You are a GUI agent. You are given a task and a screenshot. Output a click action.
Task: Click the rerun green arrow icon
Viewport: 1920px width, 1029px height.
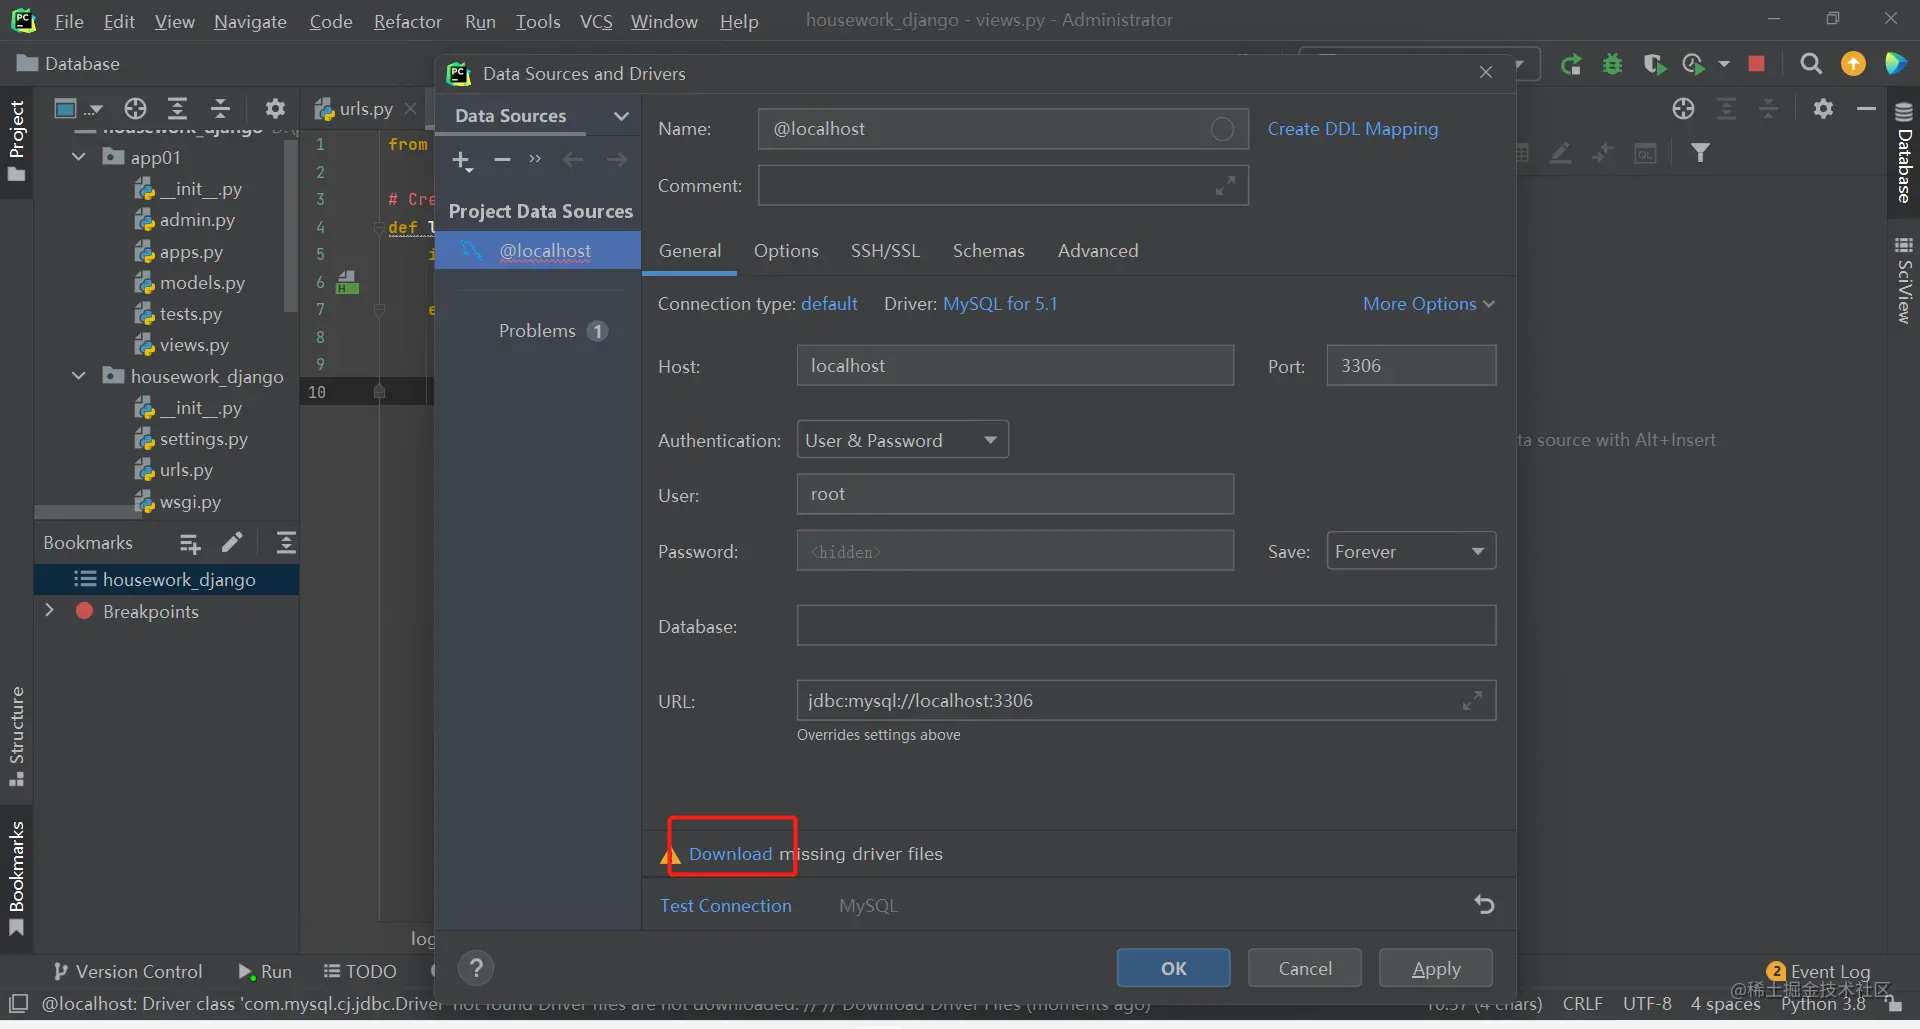[1571, 64]
